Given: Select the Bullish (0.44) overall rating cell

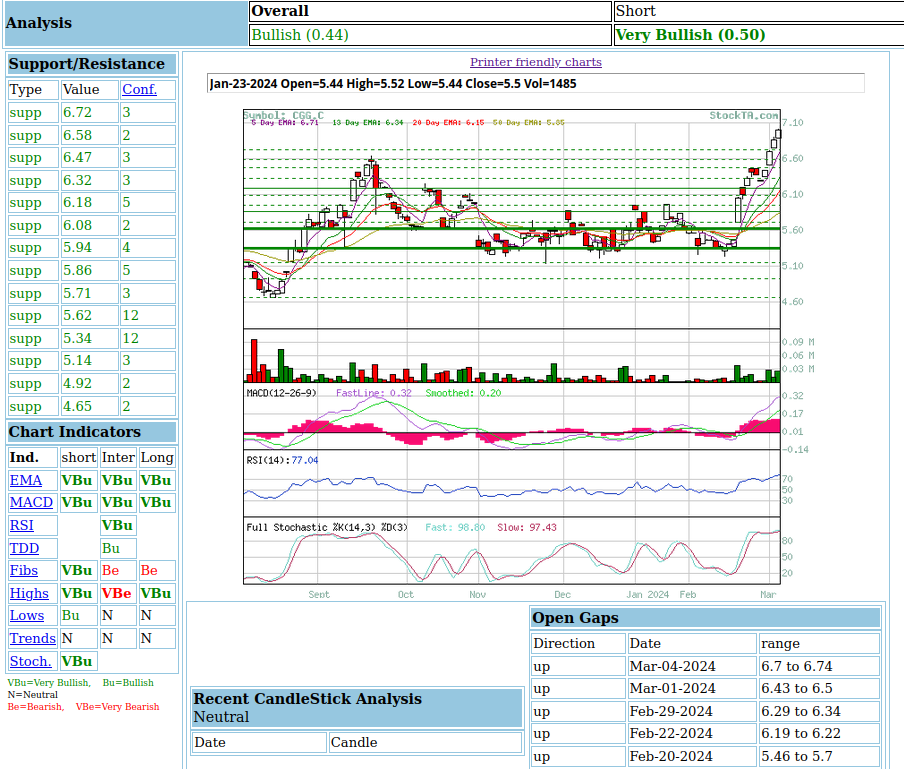Looking at the screenshot, I should [x=430, y=35].
